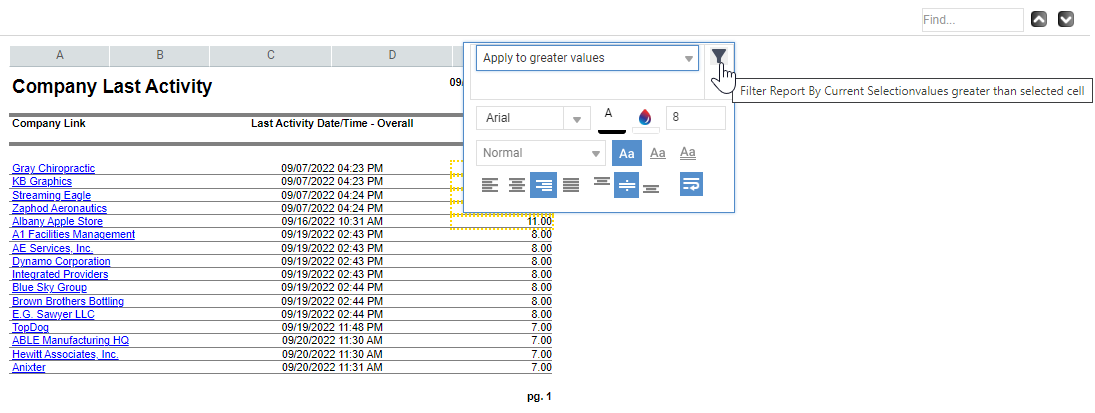This screenshot has width=1095, height=413.
Task: Toggle the right align button
Action: pyautogui.click(x=543, y=184)
